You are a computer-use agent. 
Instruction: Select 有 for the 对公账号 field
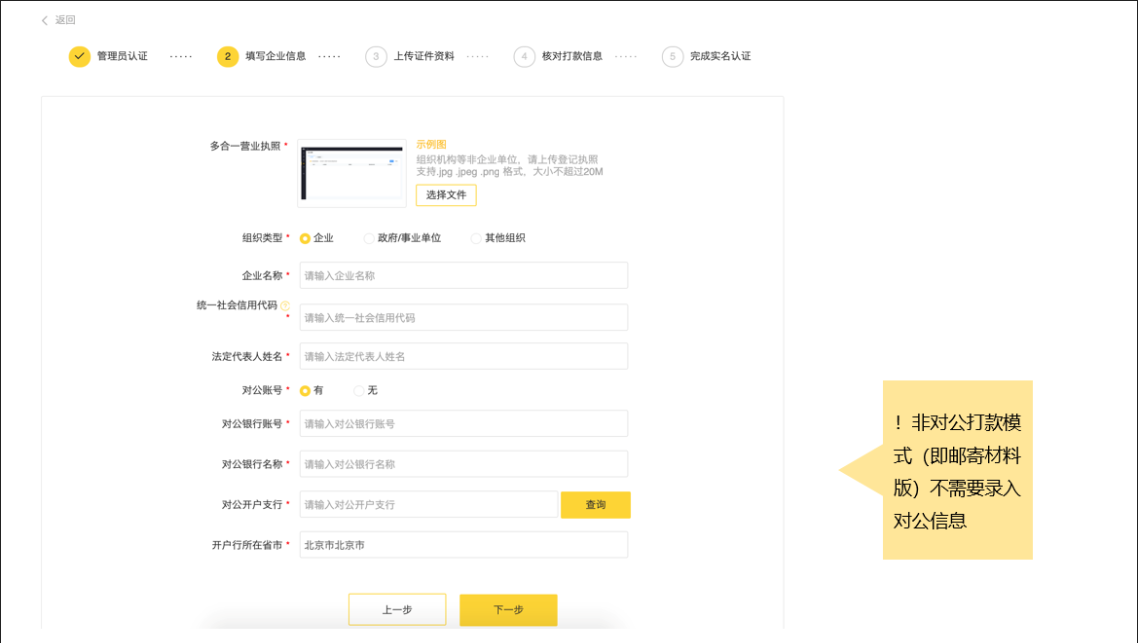point(304,391)
